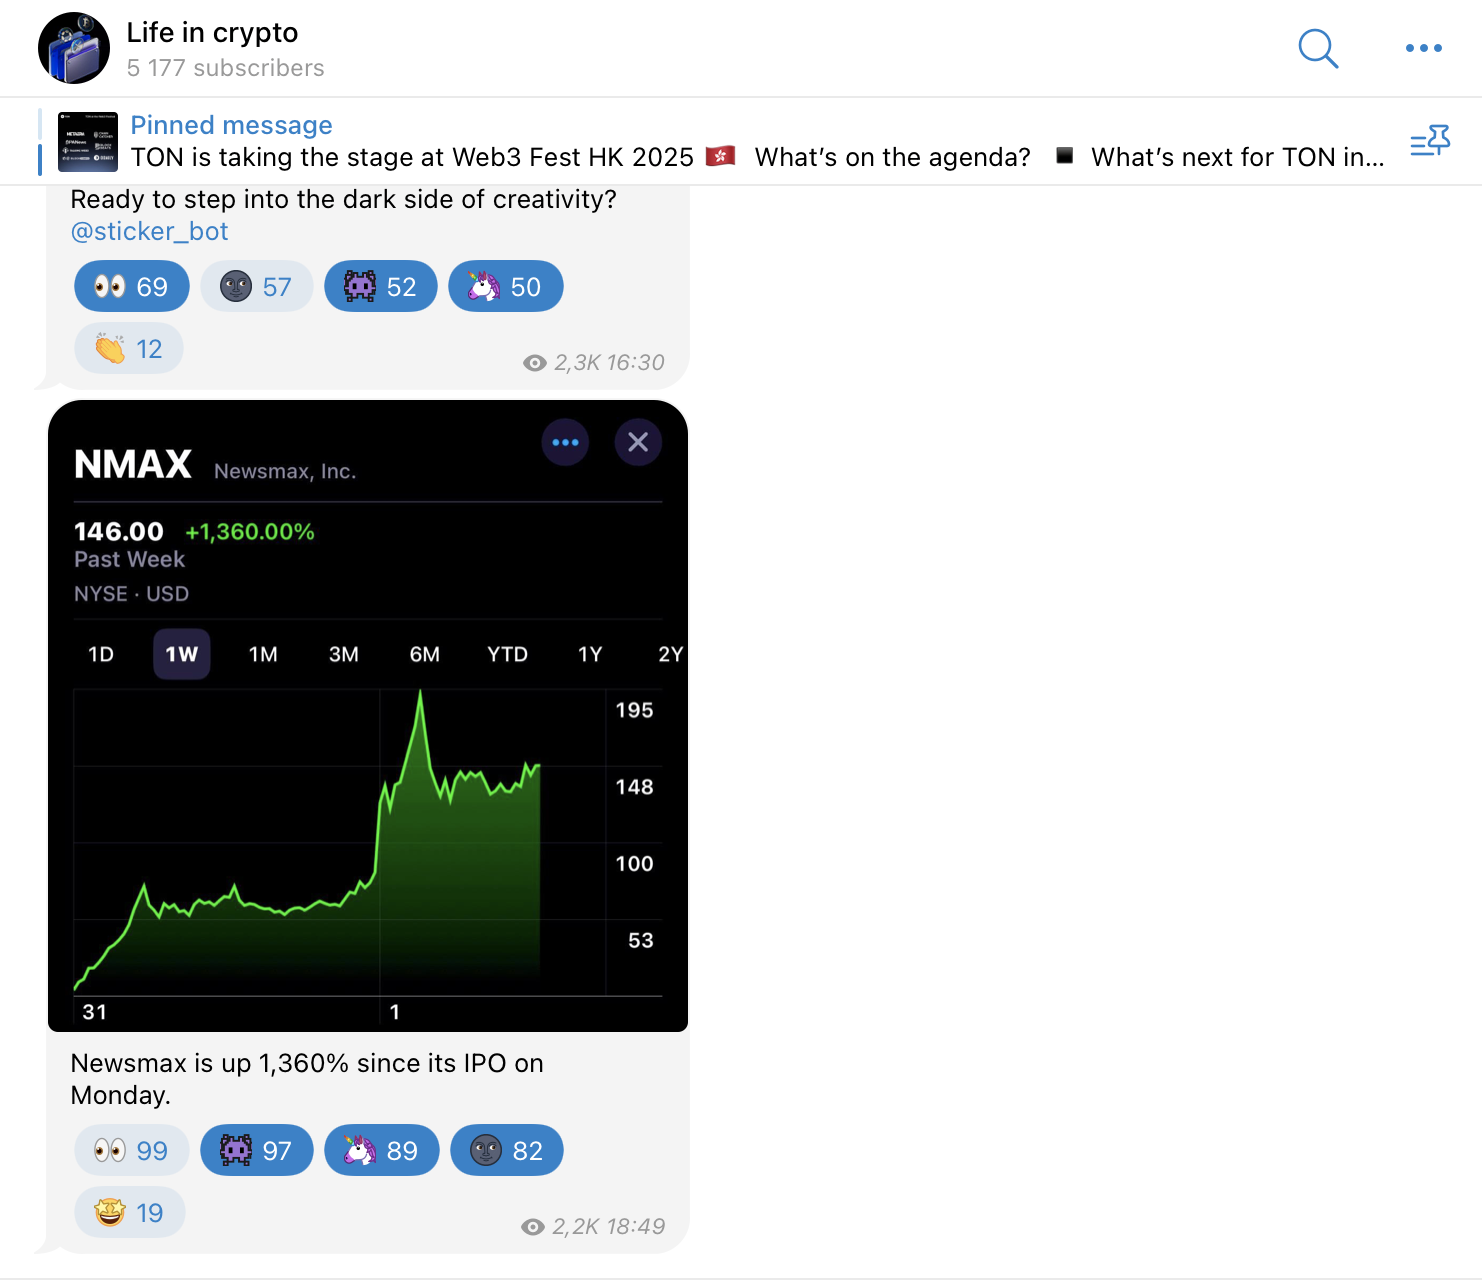Open the NMAX stock chart image
This screenshot has width=1482, height=1282.
[x=368, y=716]
